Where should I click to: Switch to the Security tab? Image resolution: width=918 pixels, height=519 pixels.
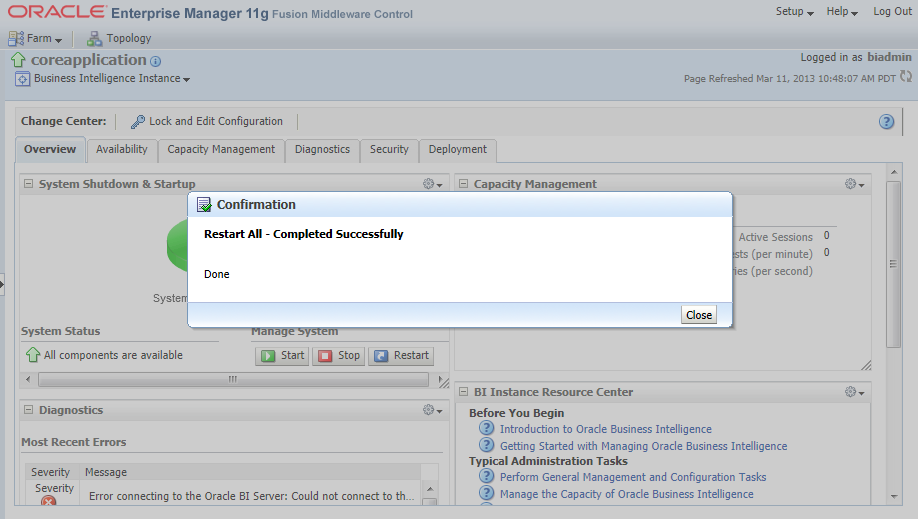pyautogui.click(x=389, y=149)
